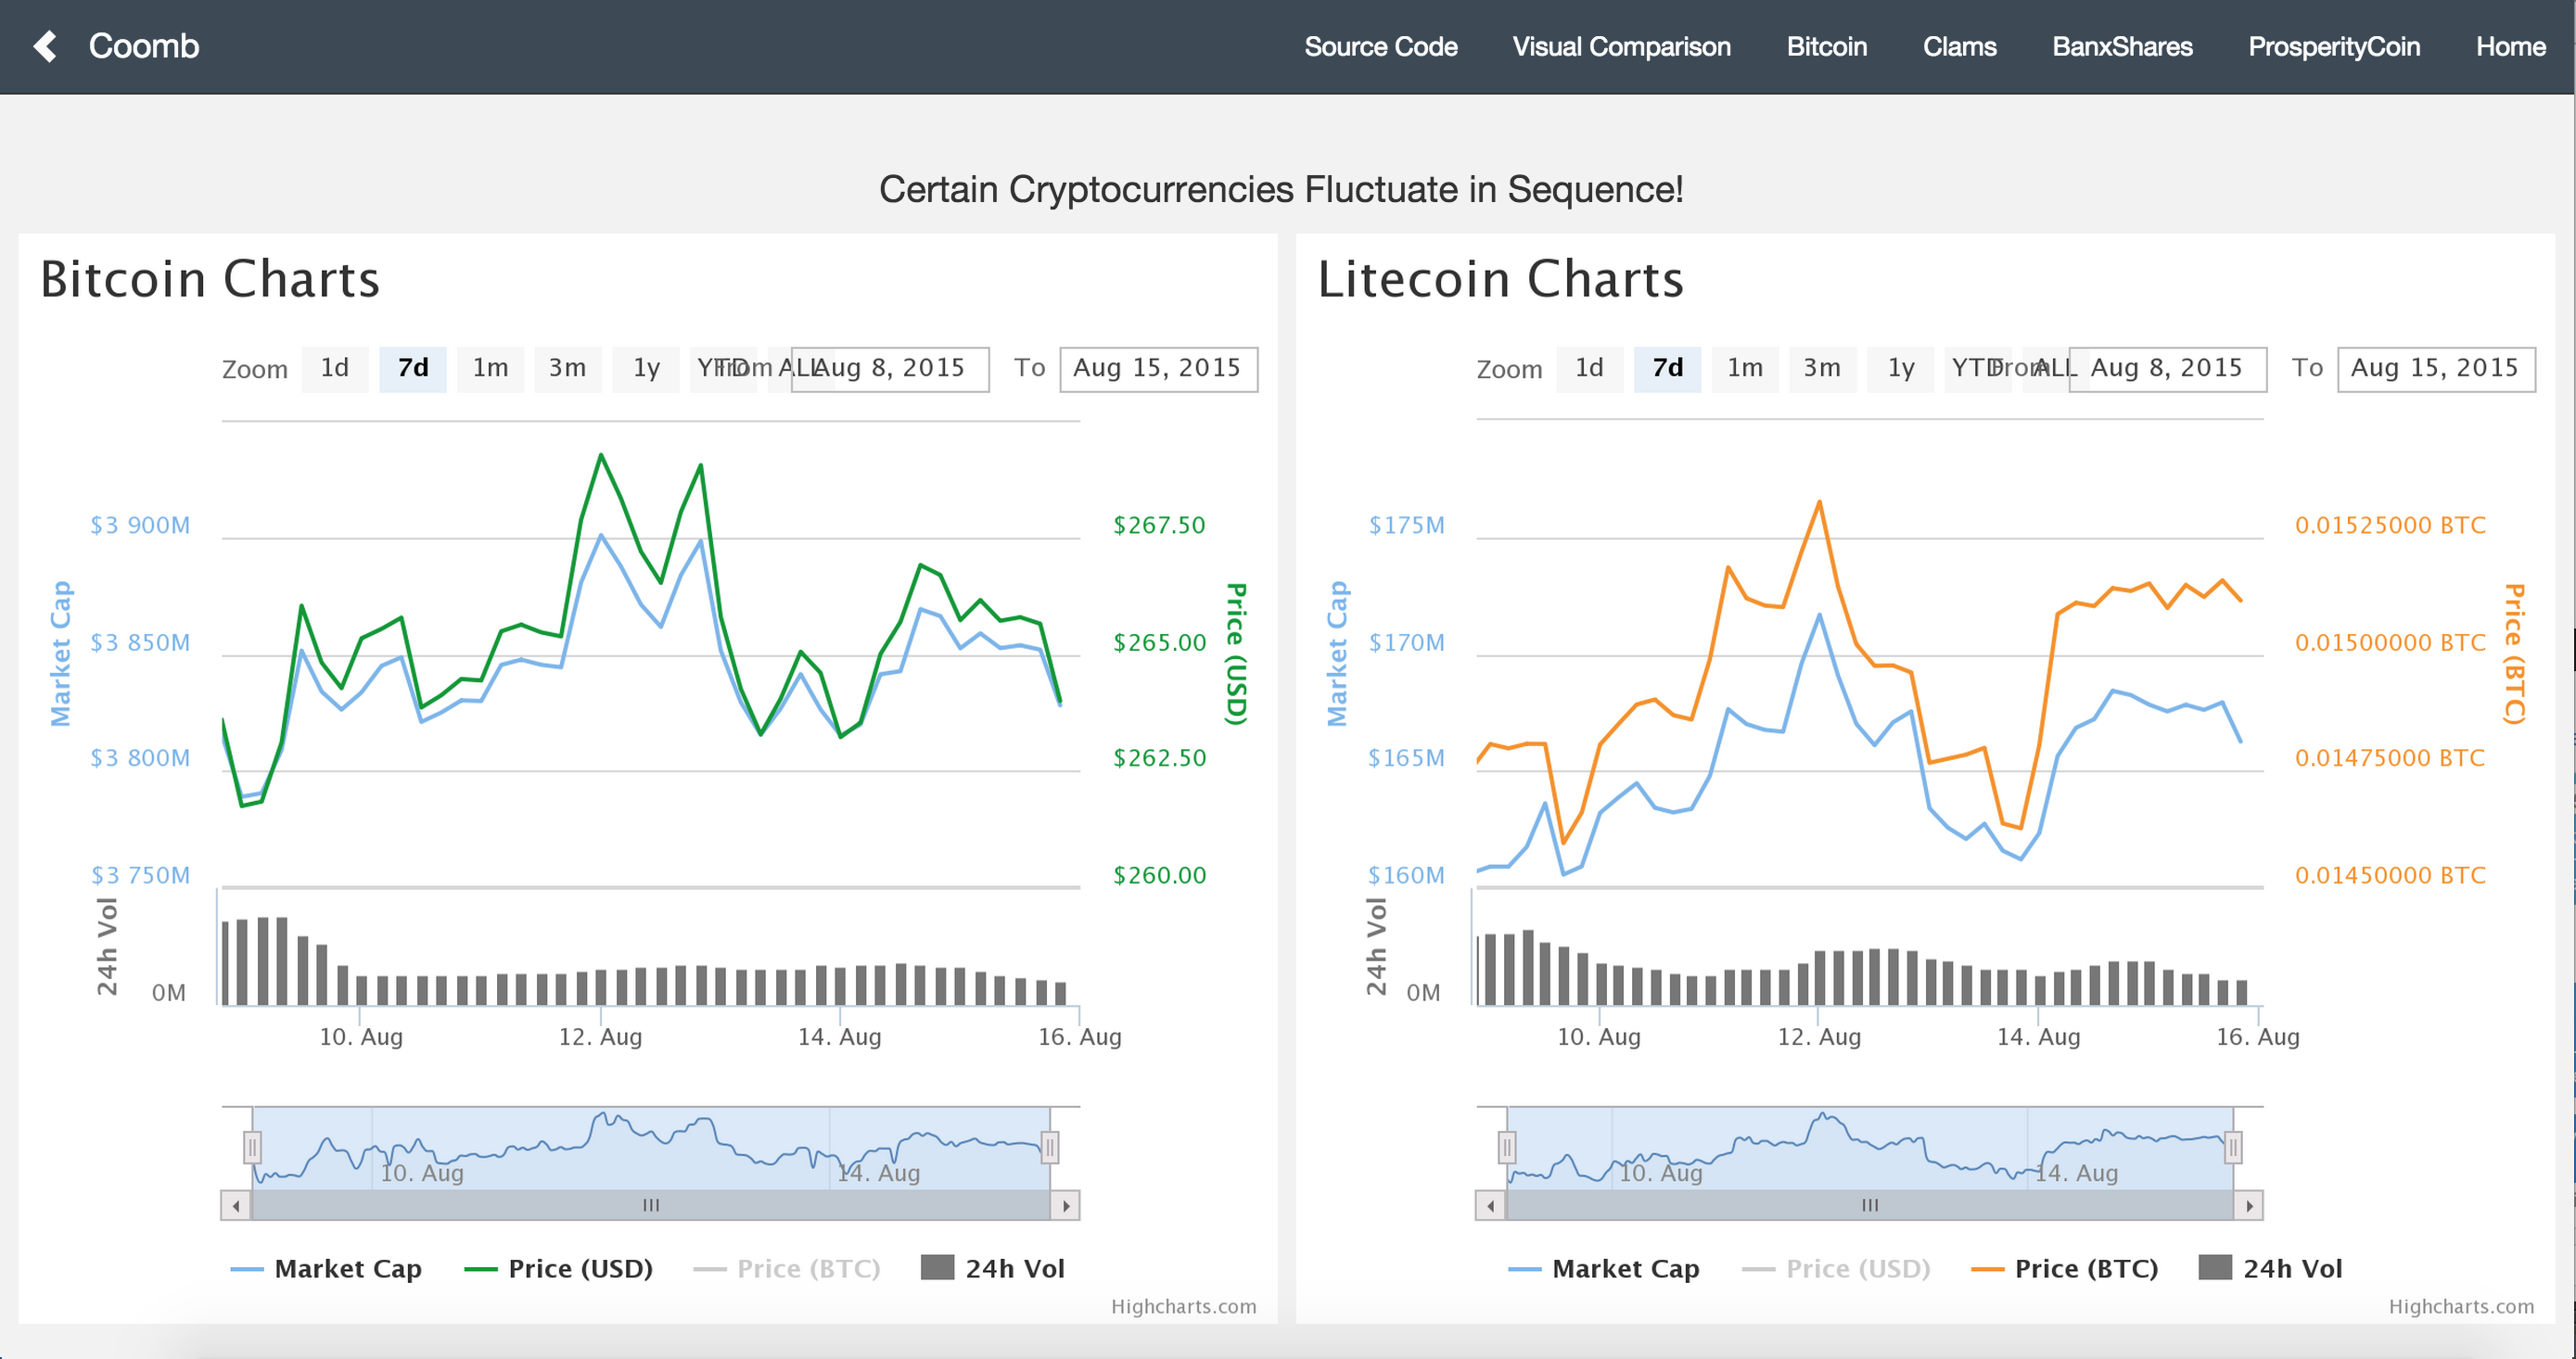The image size is (2576, 1359).
Task: Click Source Code link in navbar
Action: (x=1380, y=47)
